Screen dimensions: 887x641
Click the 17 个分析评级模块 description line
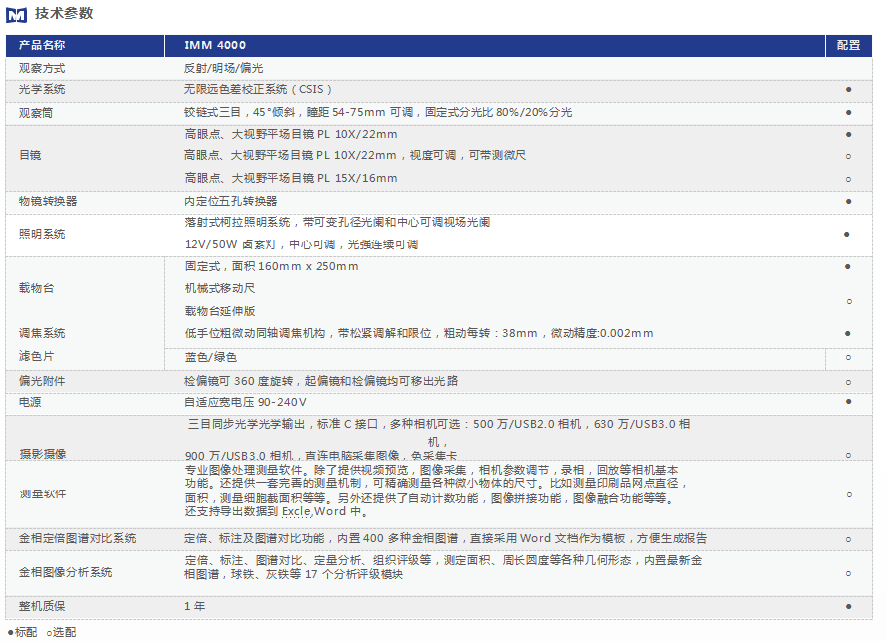[x=294, y=574]
